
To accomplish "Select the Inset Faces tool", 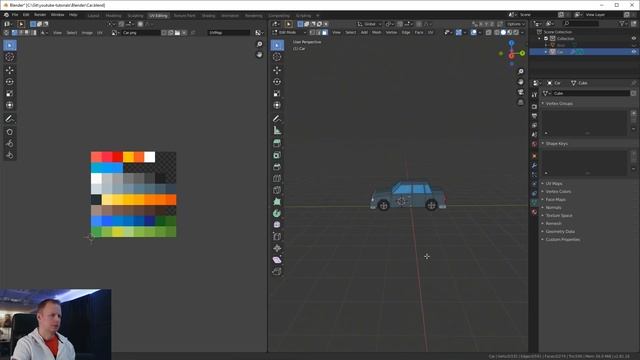I will (x=277, y=155).
